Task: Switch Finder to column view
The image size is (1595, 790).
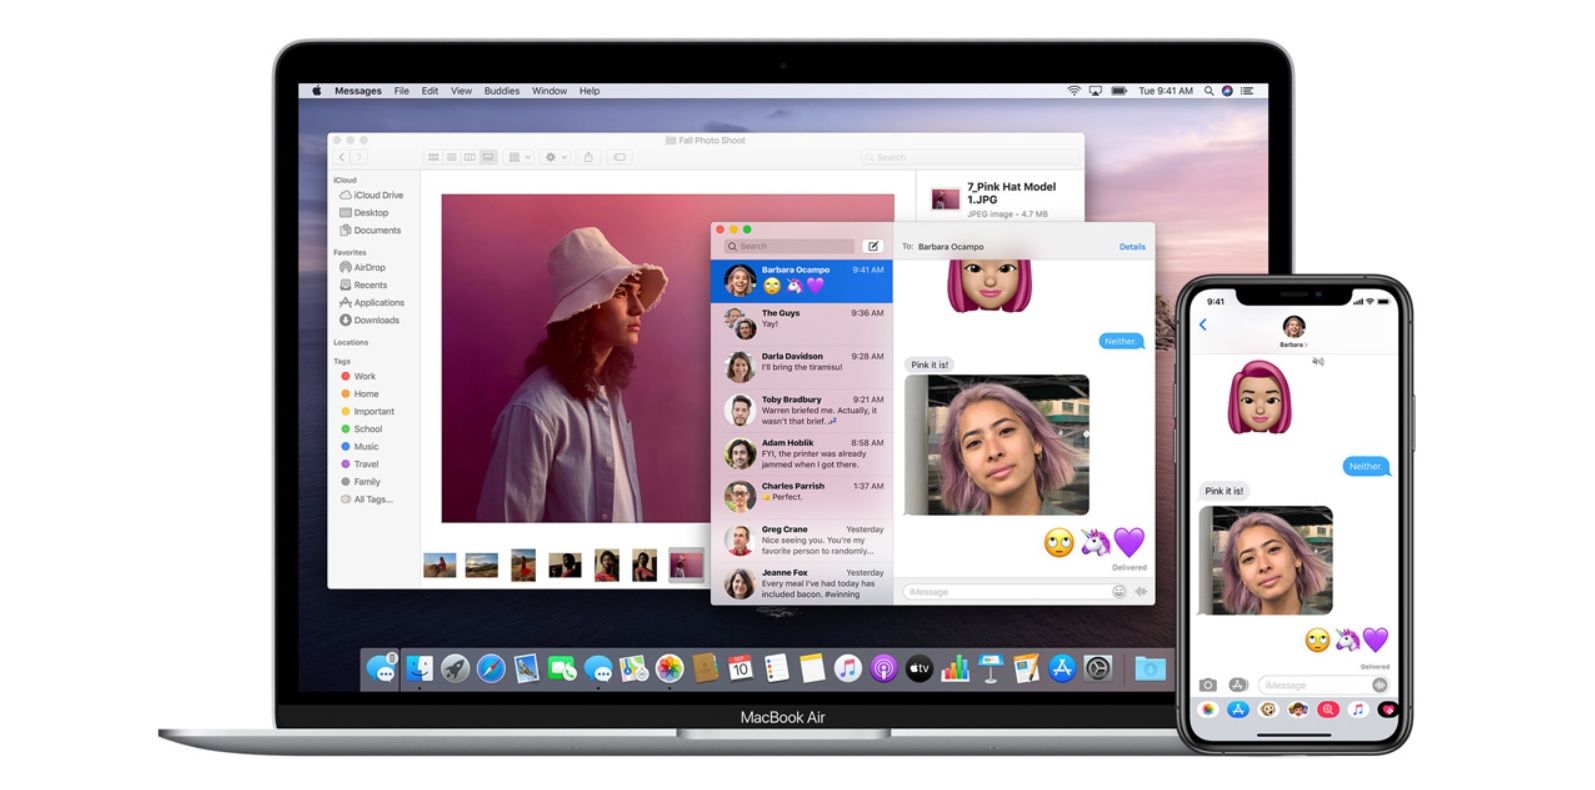Action: [x=470, y=157]
